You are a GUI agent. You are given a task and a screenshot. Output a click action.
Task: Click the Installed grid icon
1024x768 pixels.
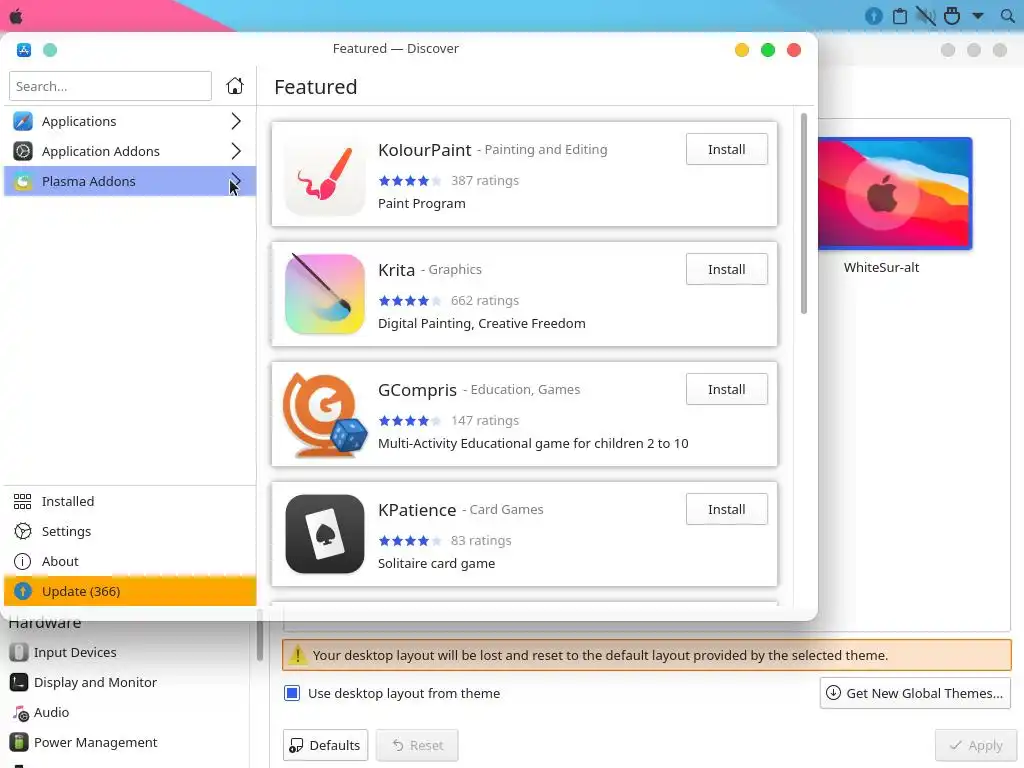22,501
